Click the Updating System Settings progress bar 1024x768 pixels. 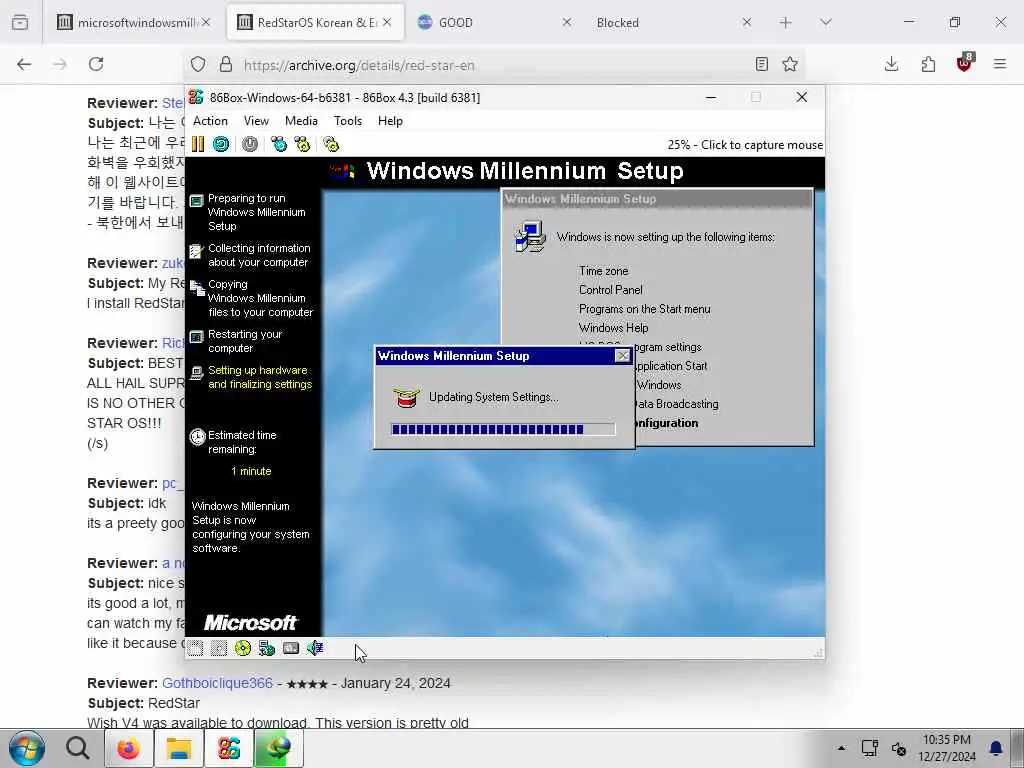tap(503, 429)
